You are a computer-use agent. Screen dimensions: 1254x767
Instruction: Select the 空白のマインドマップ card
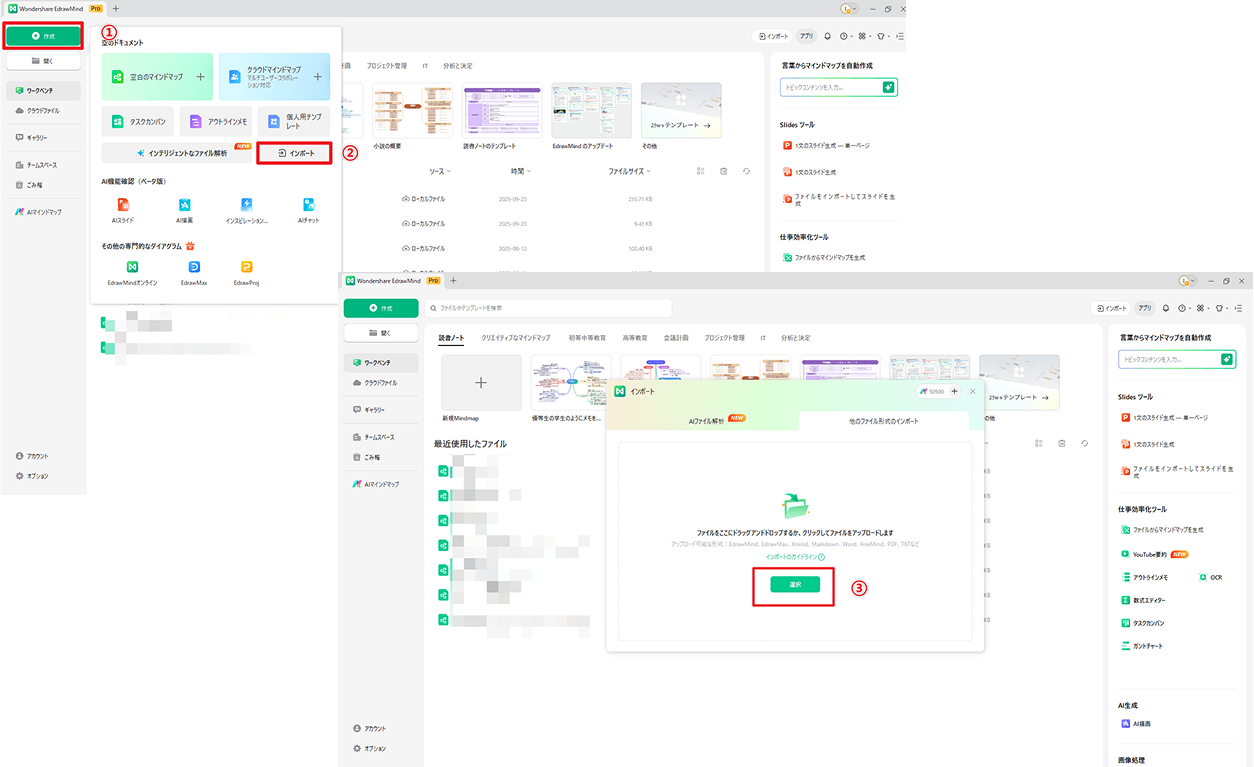157,77
